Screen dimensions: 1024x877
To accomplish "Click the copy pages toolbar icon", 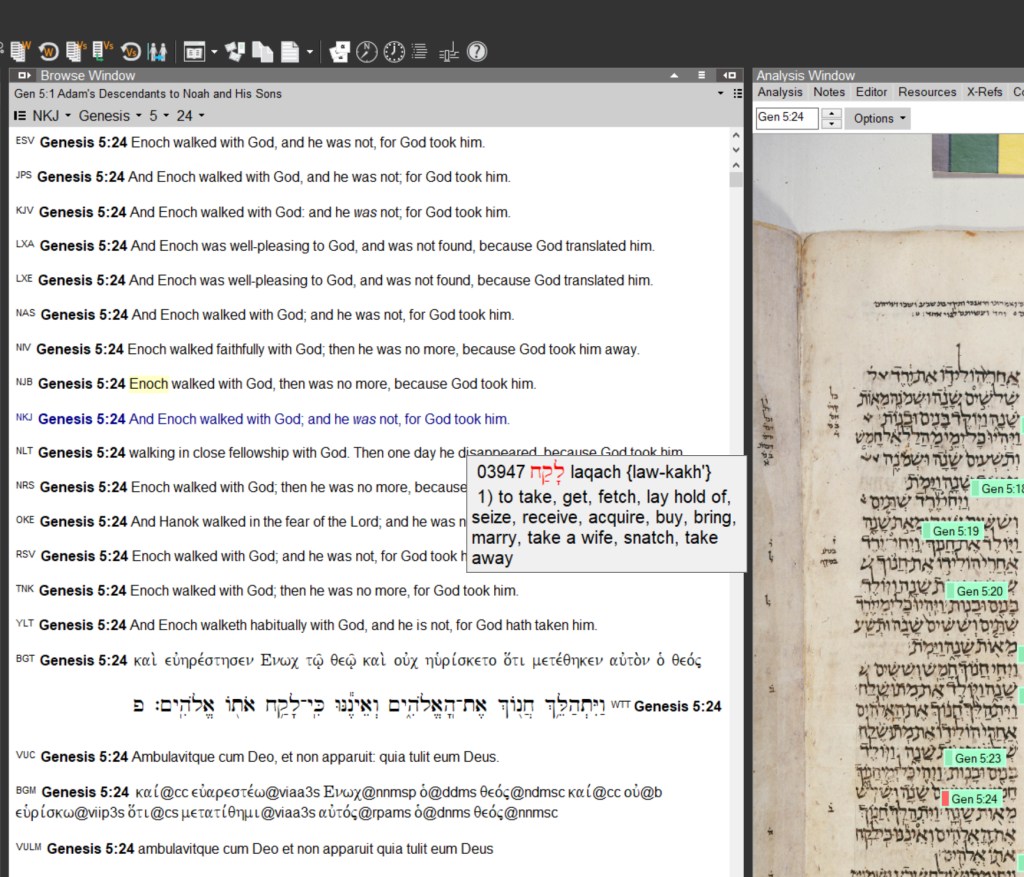I will 263,51.
